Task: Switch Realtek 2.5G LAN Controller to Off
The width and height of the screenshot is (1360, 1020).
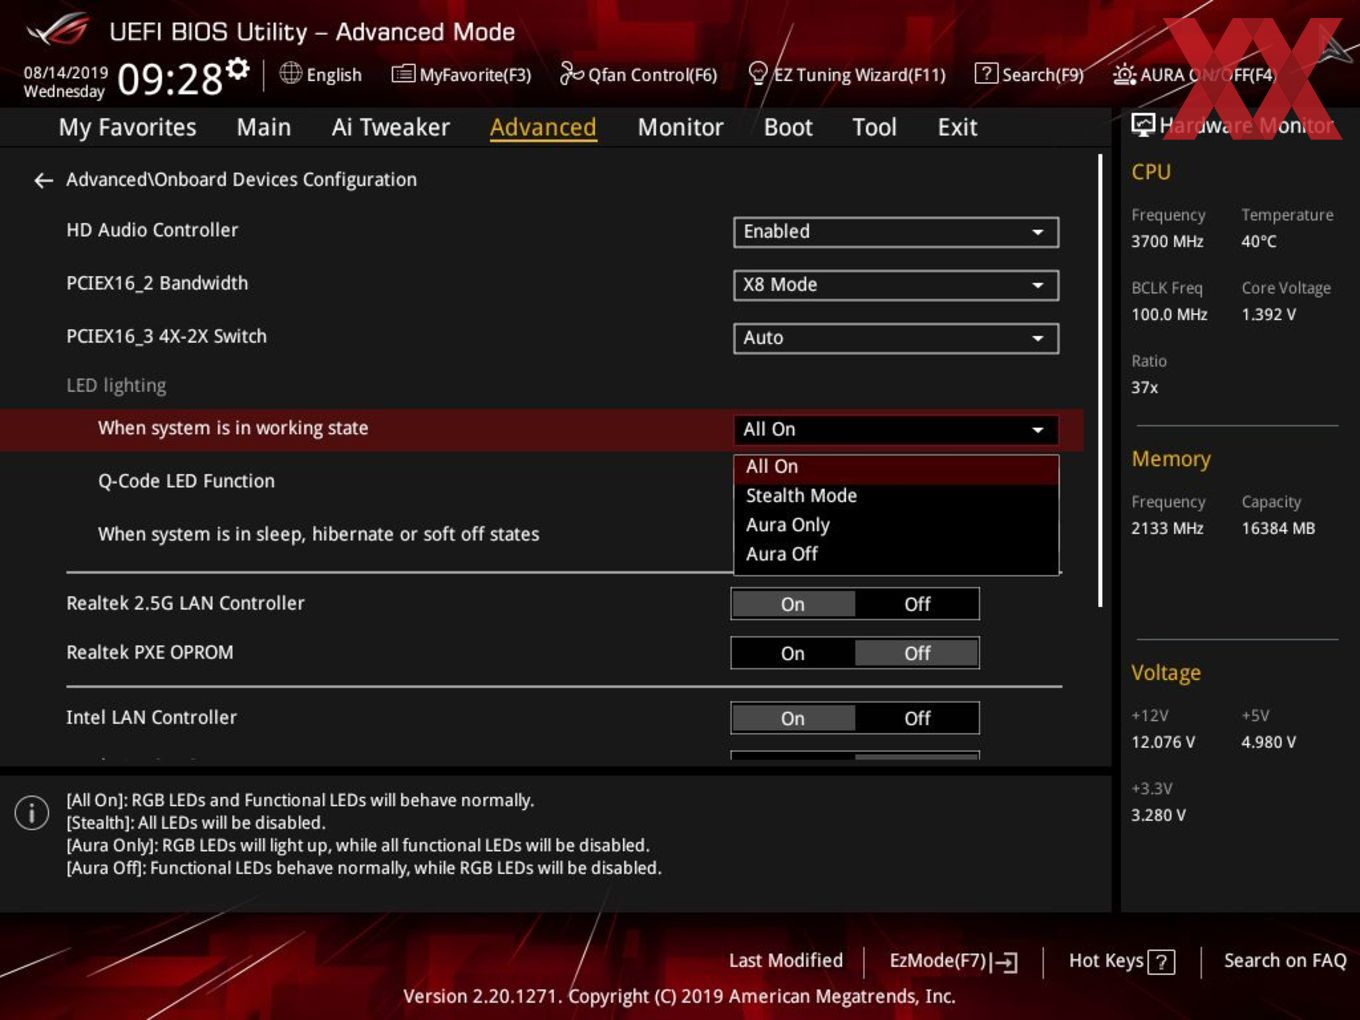Action: [x=917, y=604]
